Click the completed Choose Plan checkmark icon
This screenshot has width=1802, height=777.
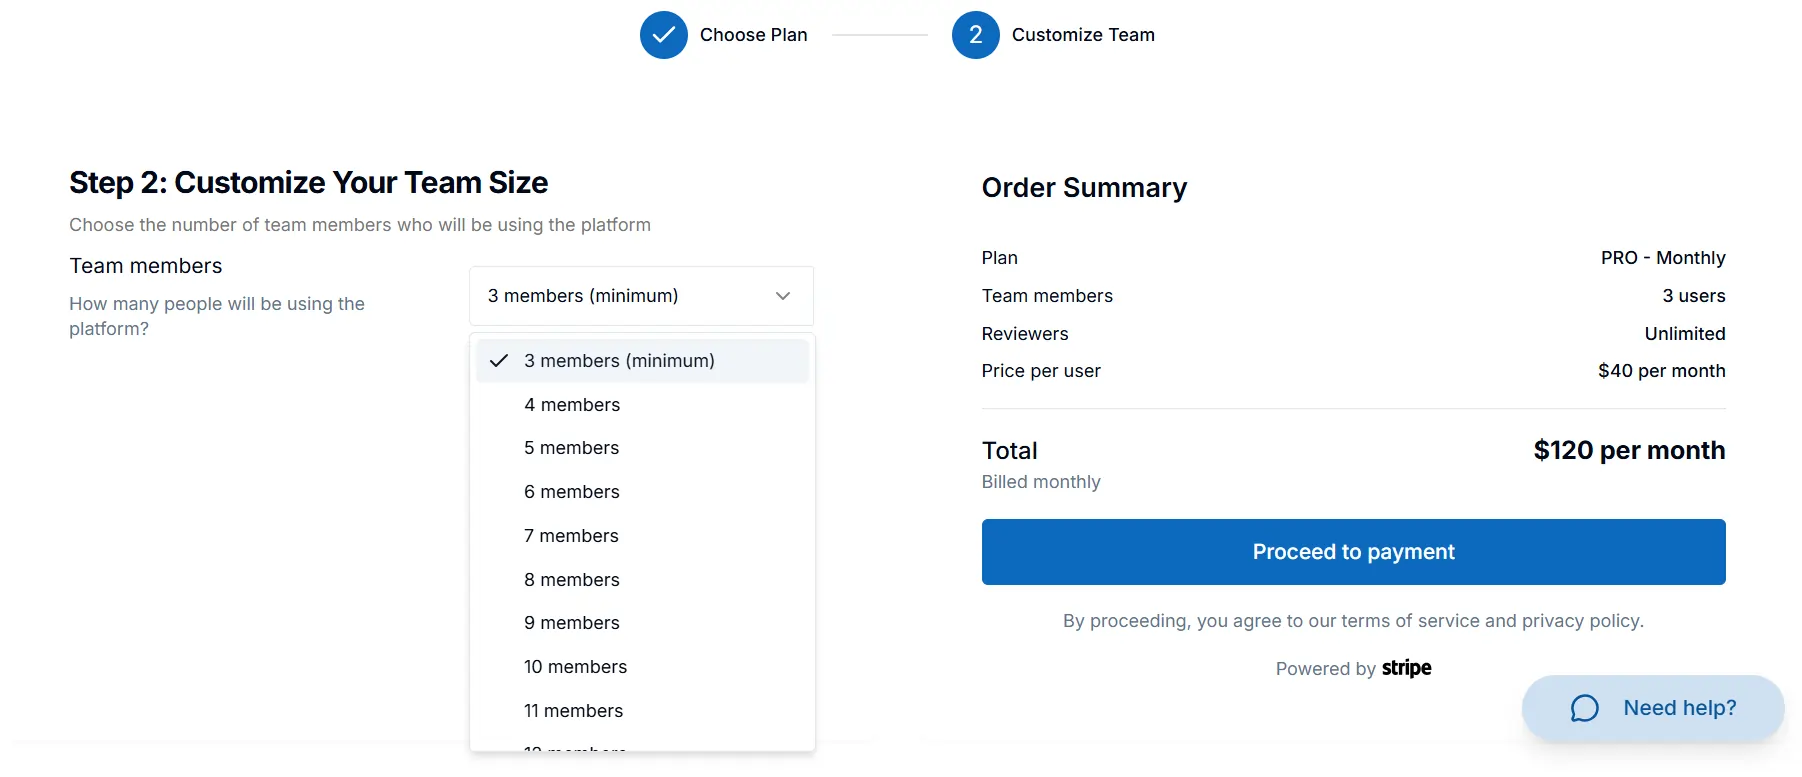point(664,34)
